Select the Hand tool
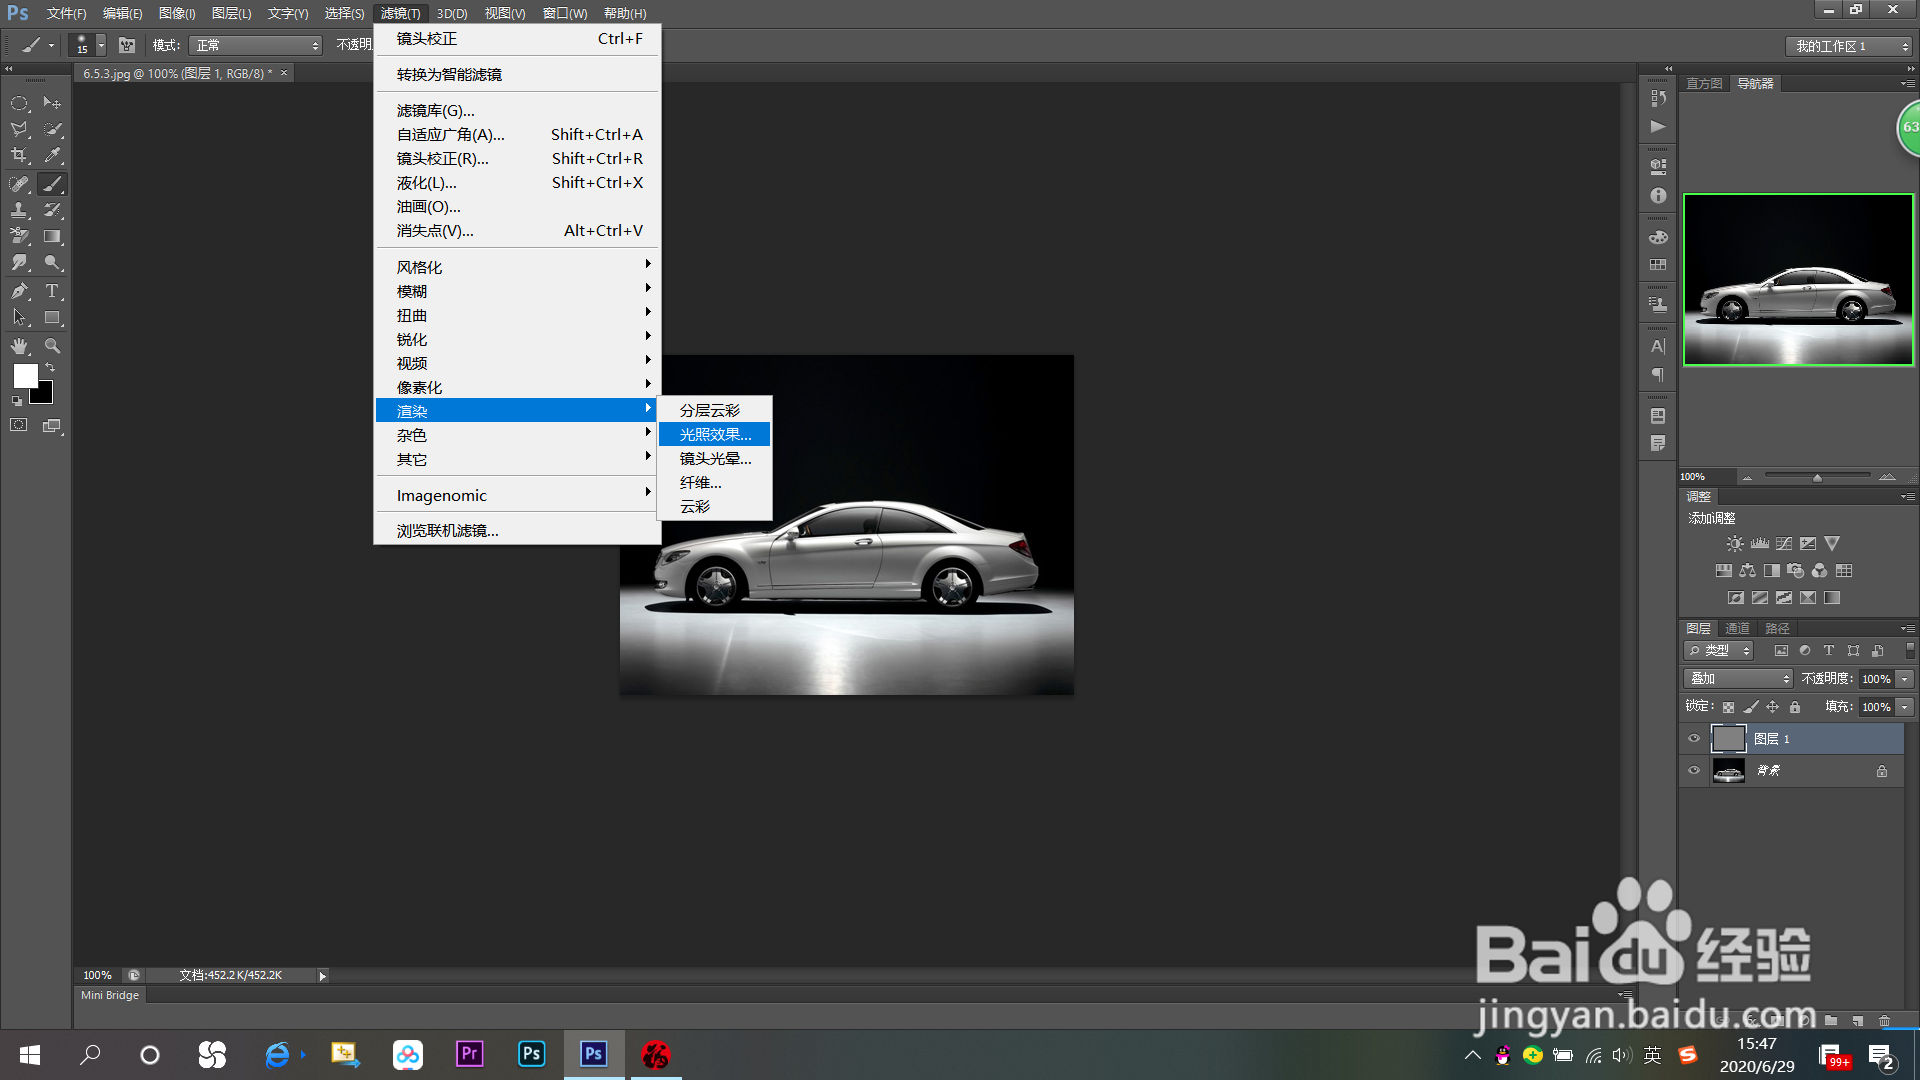The image size is (1920, 1080). point(19,346)
